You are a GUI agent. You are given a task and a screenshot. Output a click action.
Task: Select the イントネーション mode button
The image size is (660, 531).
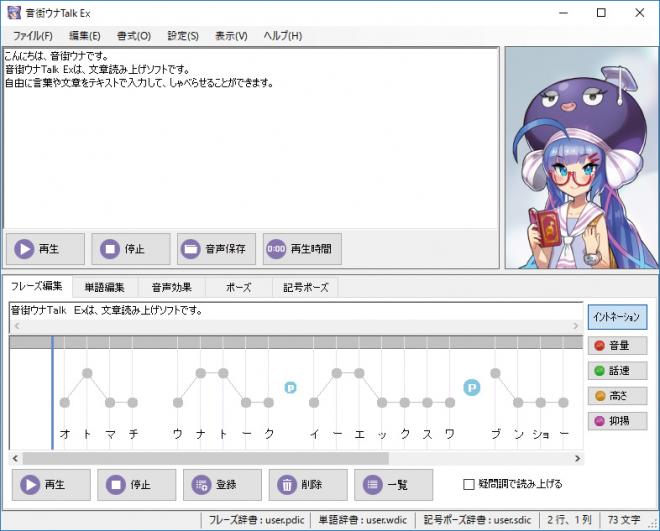617,317
